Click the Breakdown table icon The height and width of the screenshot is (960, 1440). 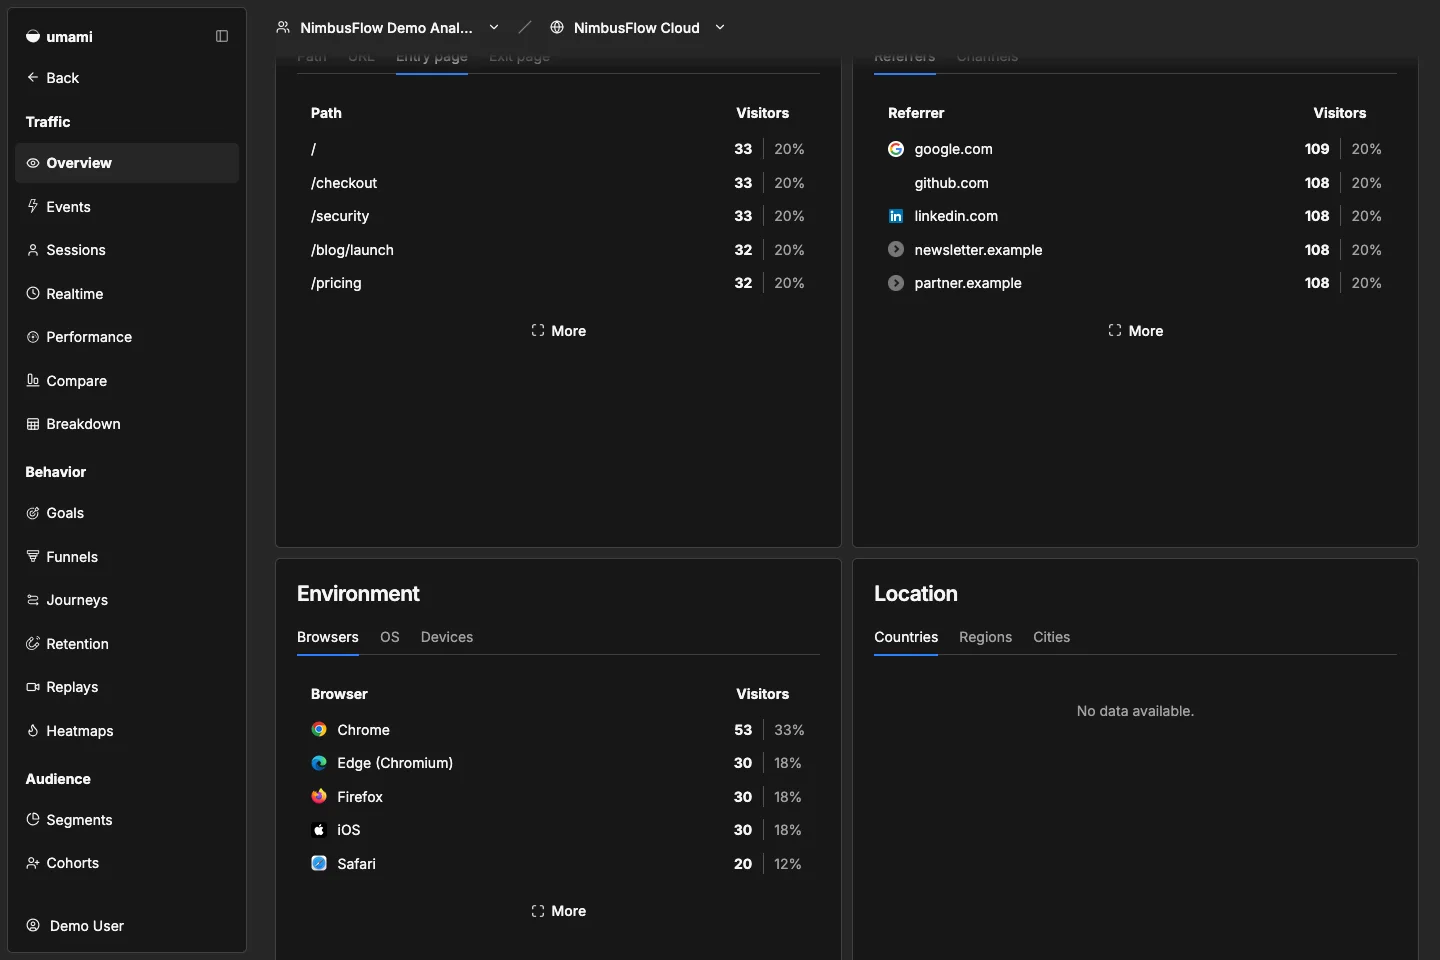click(33, 424)
